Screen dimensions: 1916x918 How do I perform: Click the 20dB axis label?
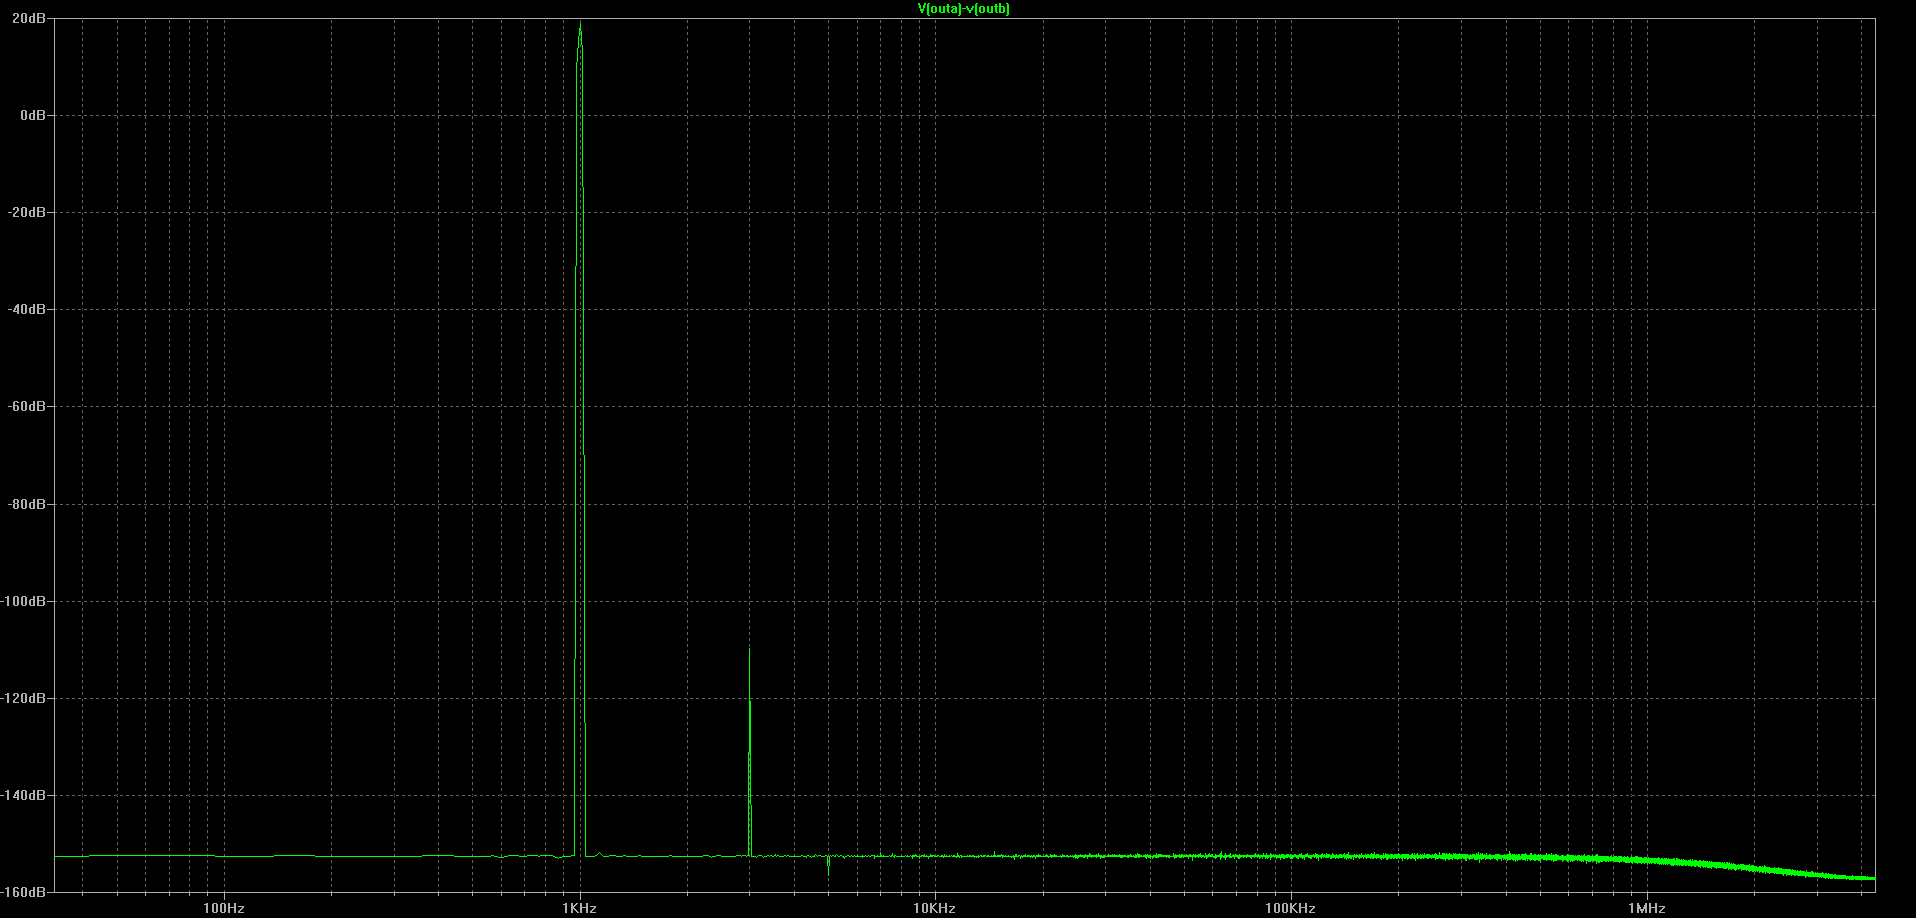pyautogui.click(x=29, y=19)
